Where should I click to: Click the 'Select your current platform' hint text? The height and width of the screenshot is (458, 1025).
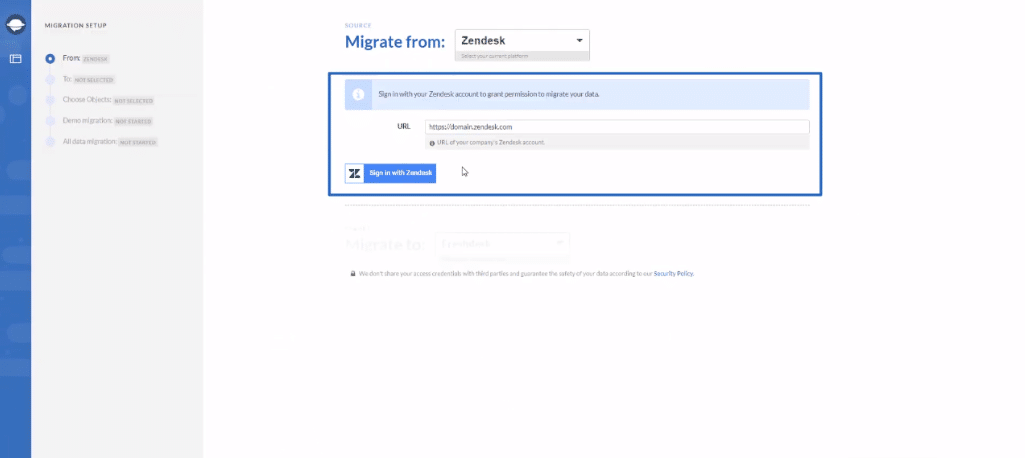click(x=495, y=56)
